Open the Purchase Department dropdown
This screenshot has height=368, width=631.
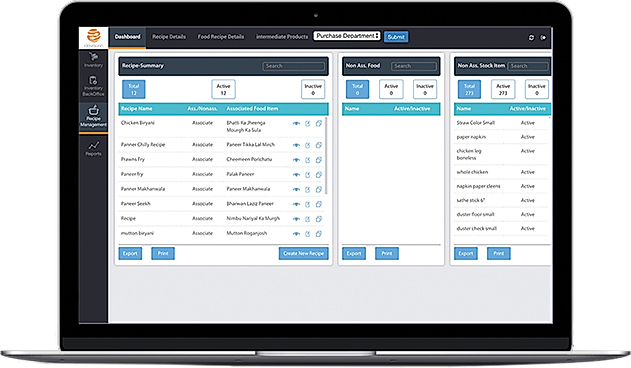click(x=347, y=36)
